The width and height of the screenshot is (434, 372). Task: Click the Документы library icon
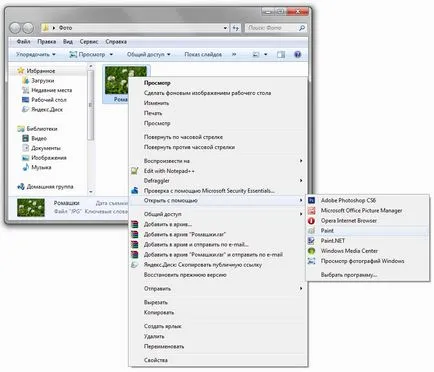point(25,148)
